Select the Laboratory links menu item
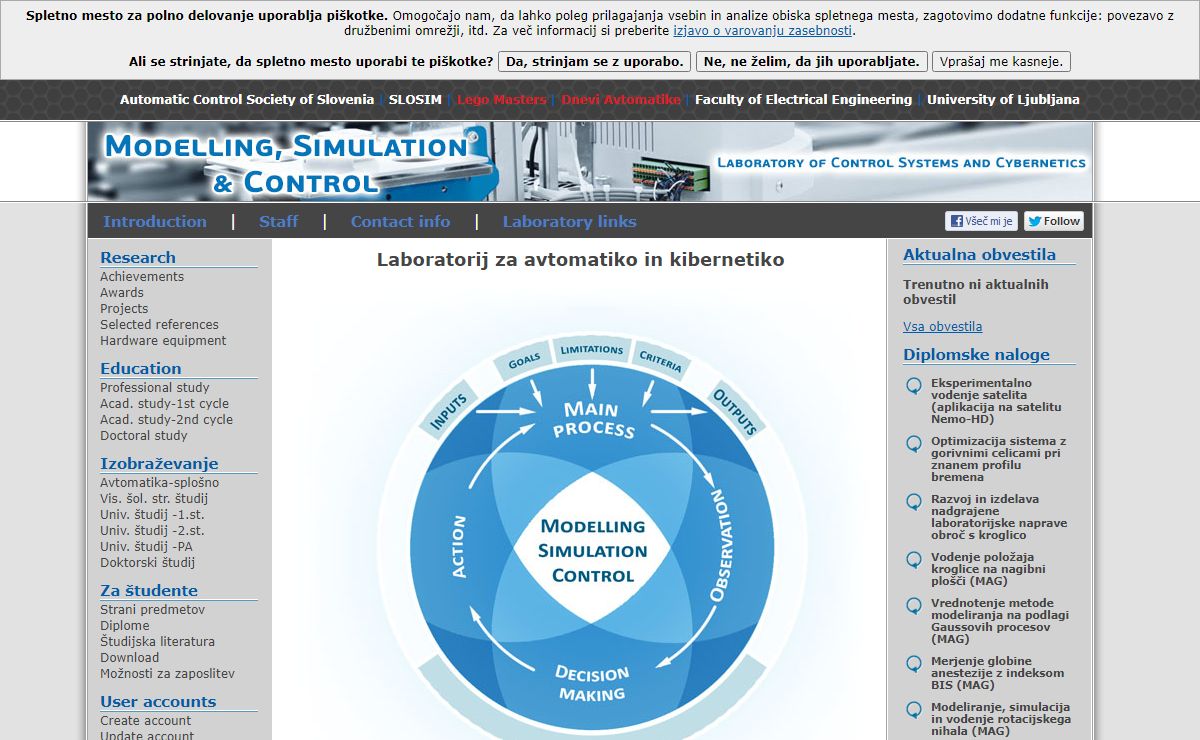 pyautogui.click(x=569, y=221)
